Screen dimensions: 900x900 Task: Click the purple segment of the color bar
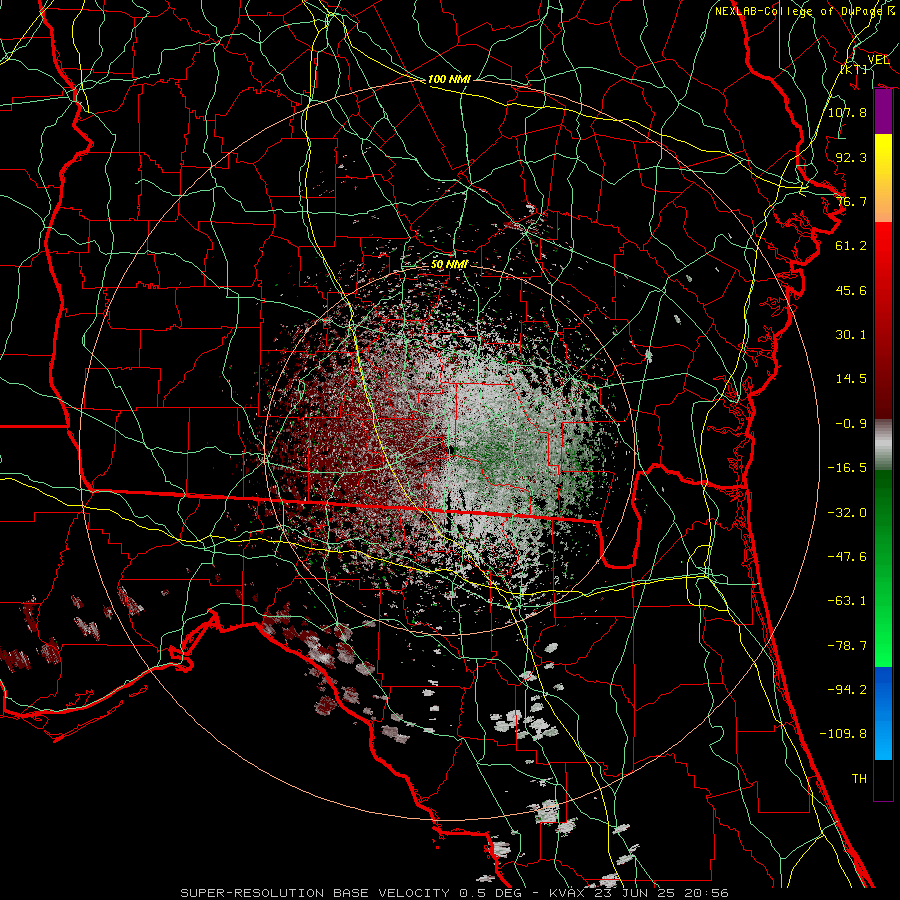tap(883, 112)
